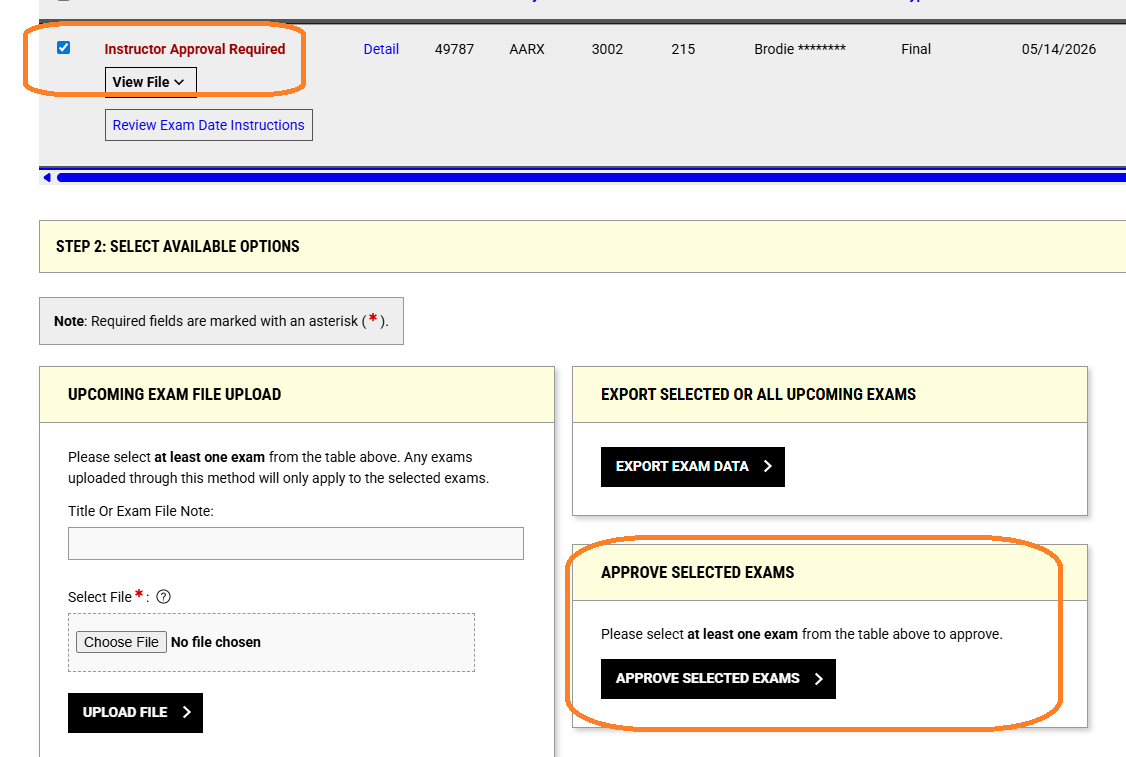Click the Upload File button
Image resolution: width=1126 pixels, height=757 pixels.
click(x=135, y=712)
